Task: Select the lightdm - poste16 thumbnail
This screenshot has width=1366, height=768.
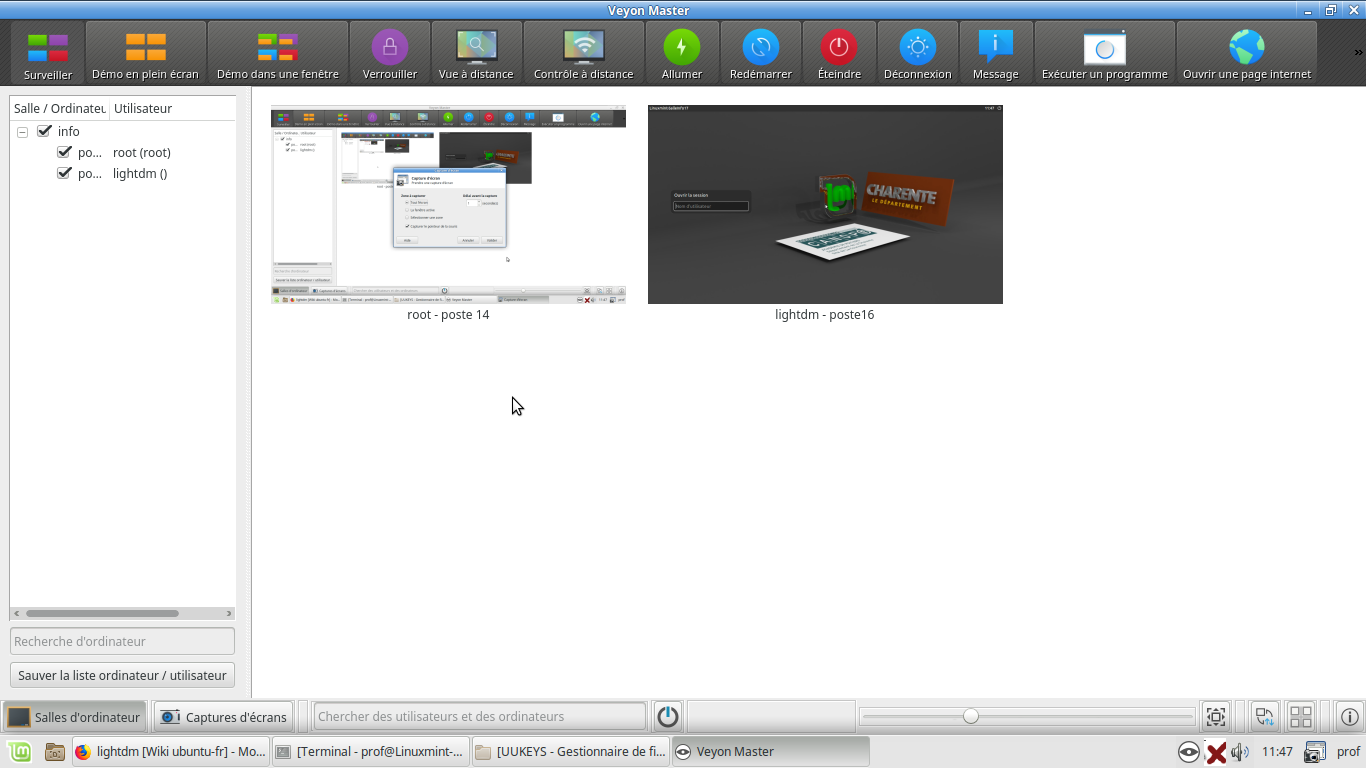Action: pyautogui.click(x=825, y=204)
